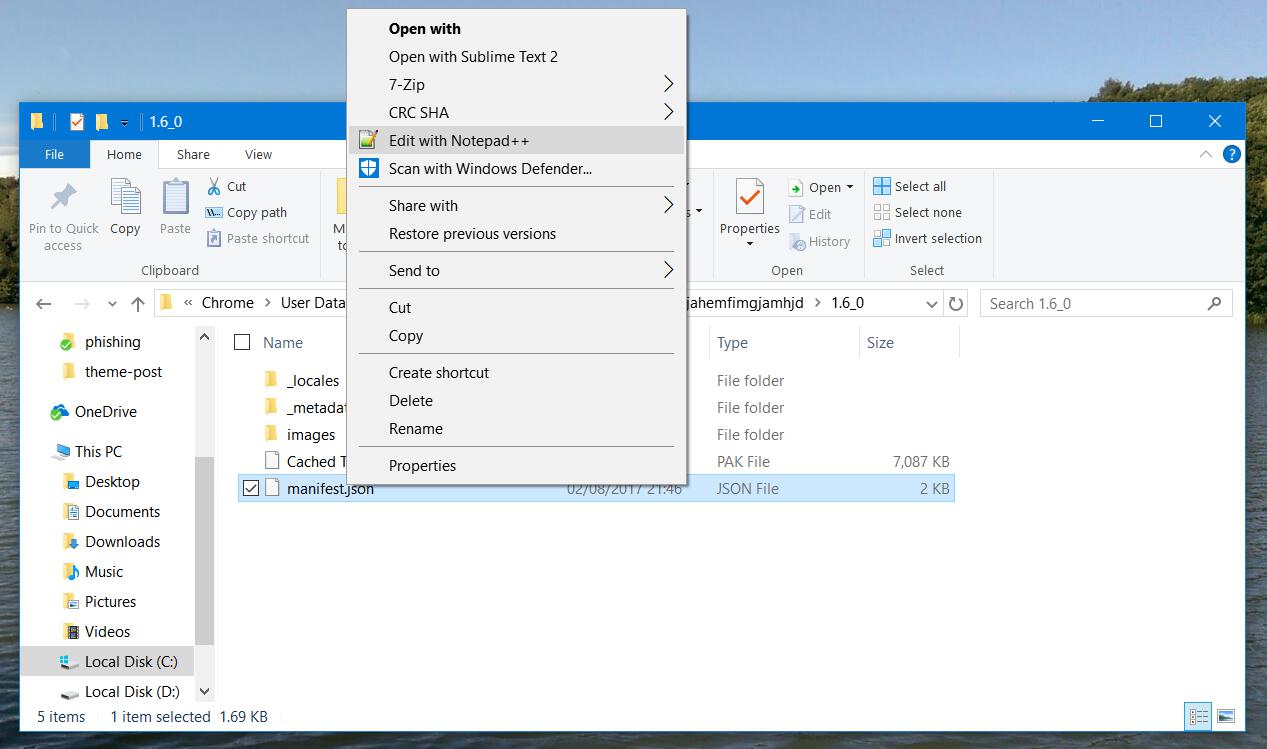Click the Cut scissors icon in ribbon
Image resolution: width=1267 pixels, height=749 pixels.
[x=214, y=186]
